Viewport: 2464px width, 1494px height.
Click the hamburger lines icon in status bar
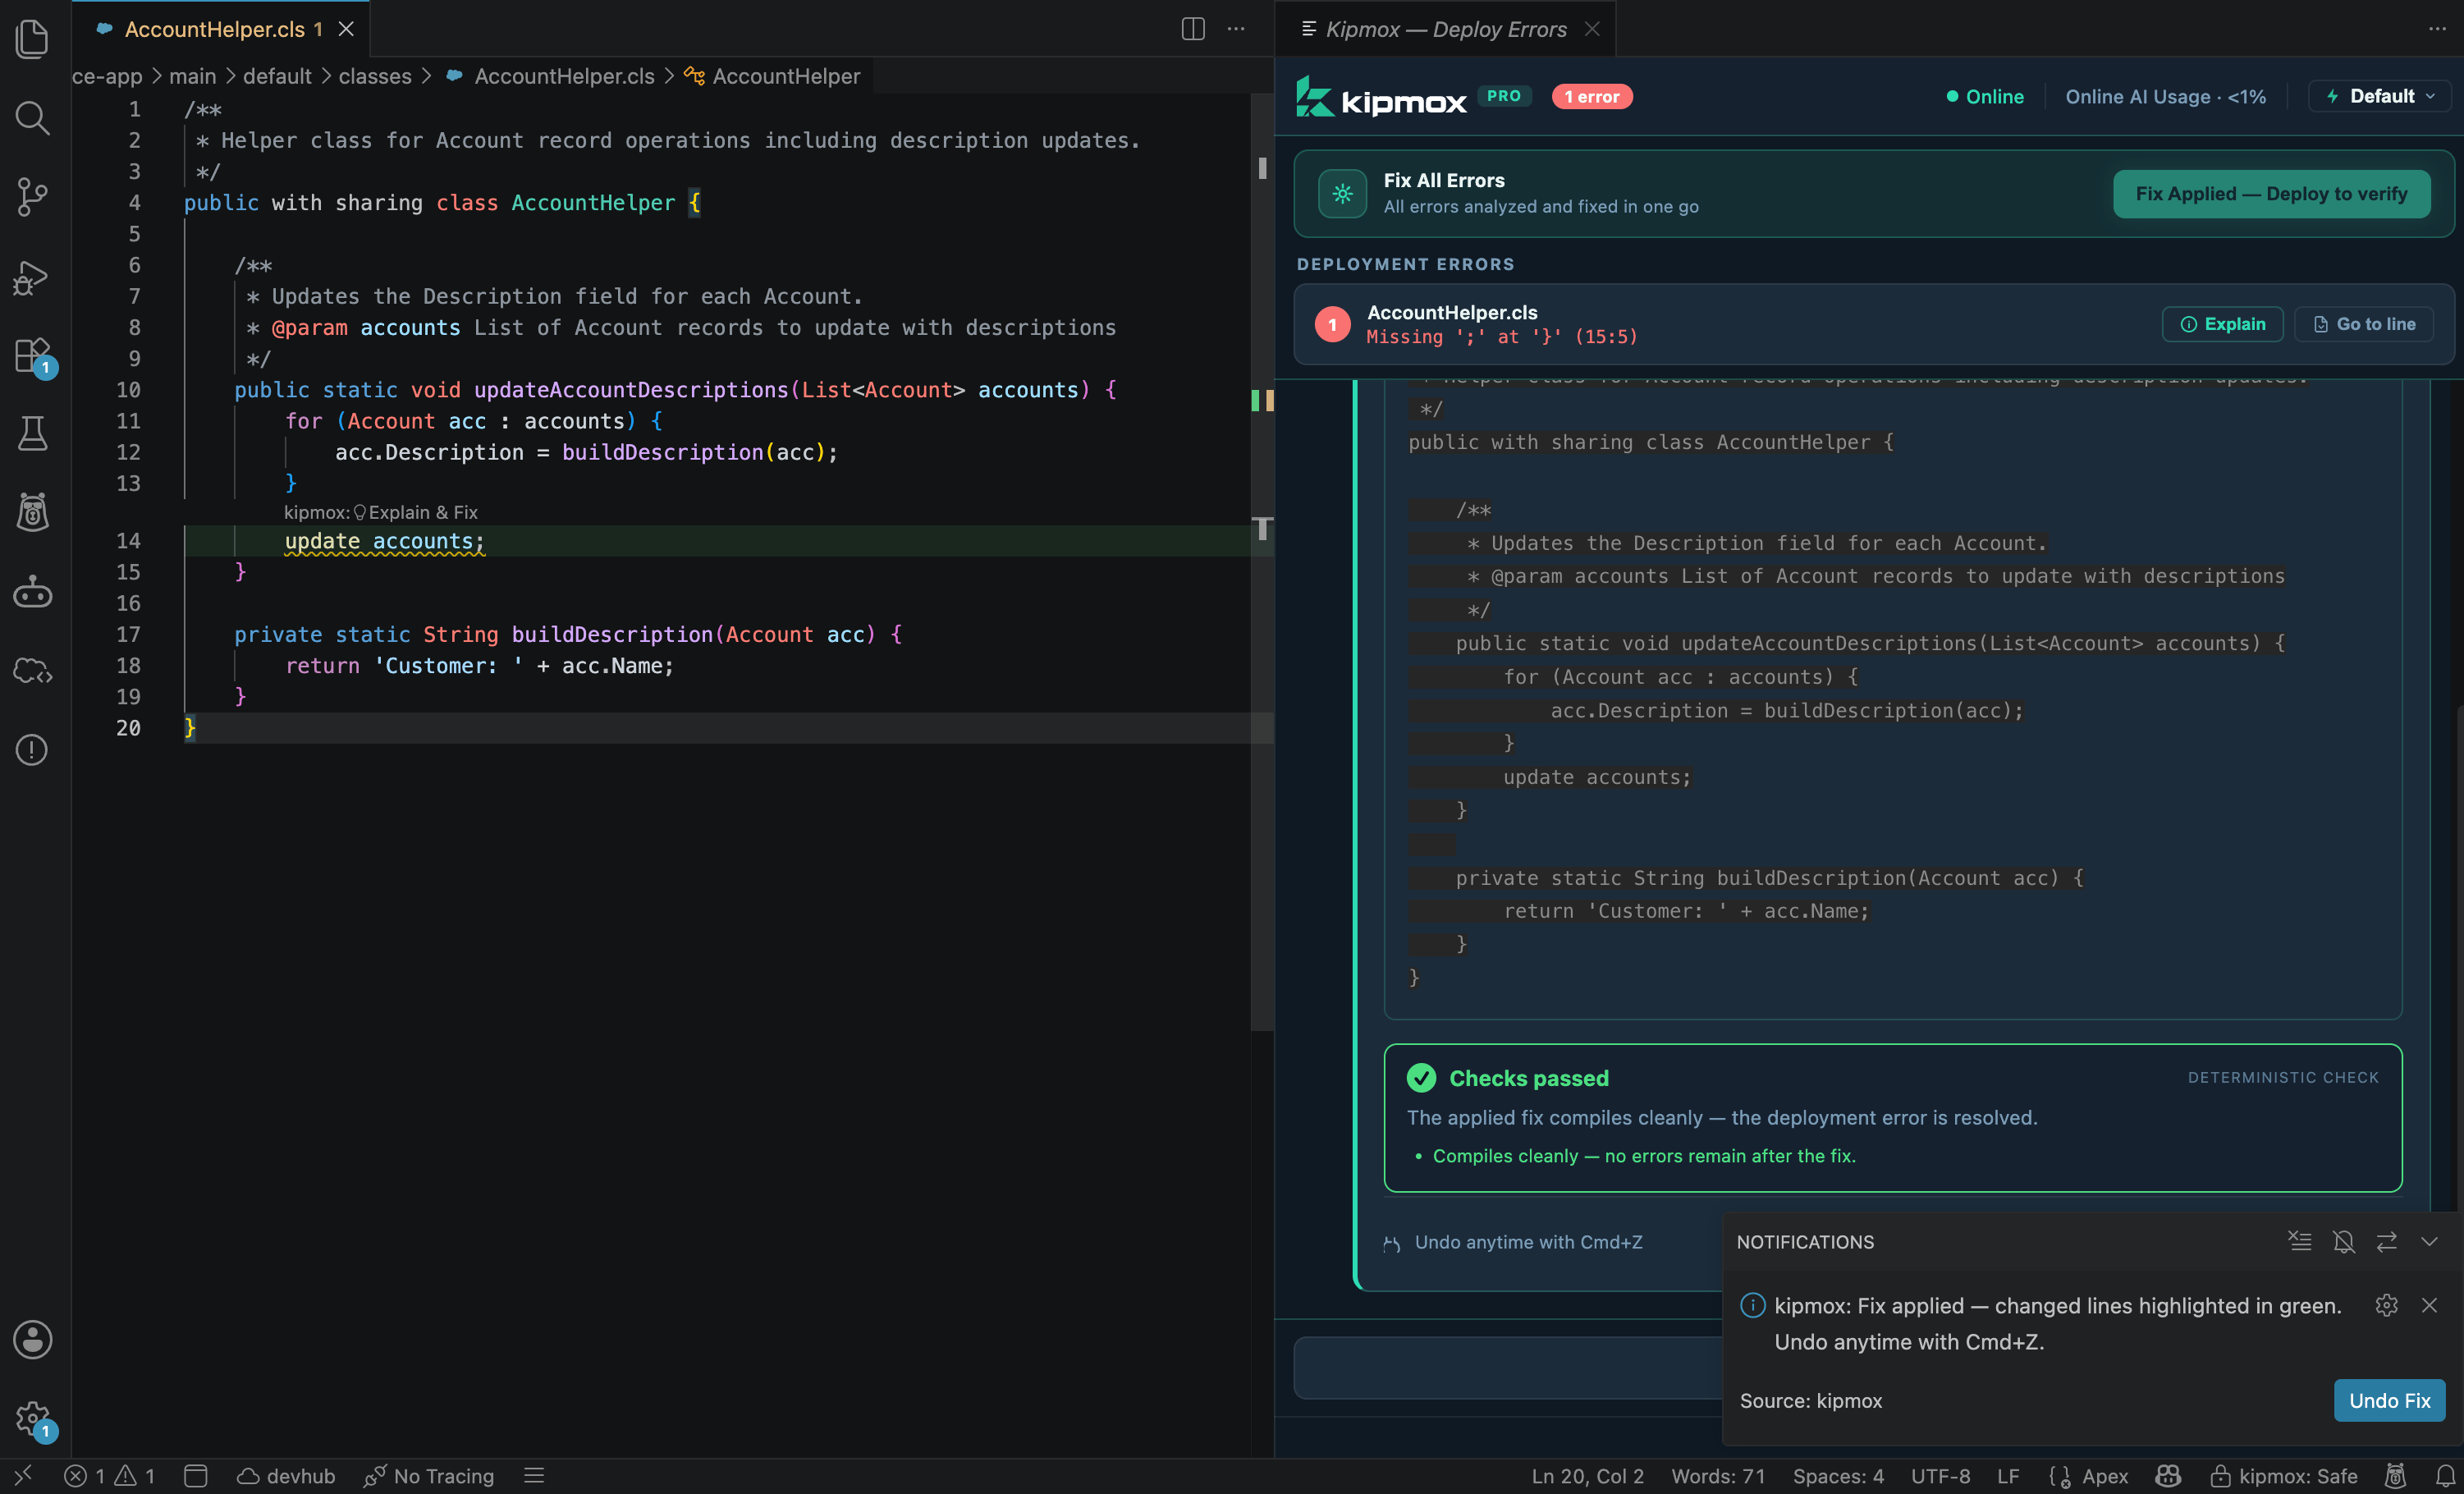click(534, 1476)
